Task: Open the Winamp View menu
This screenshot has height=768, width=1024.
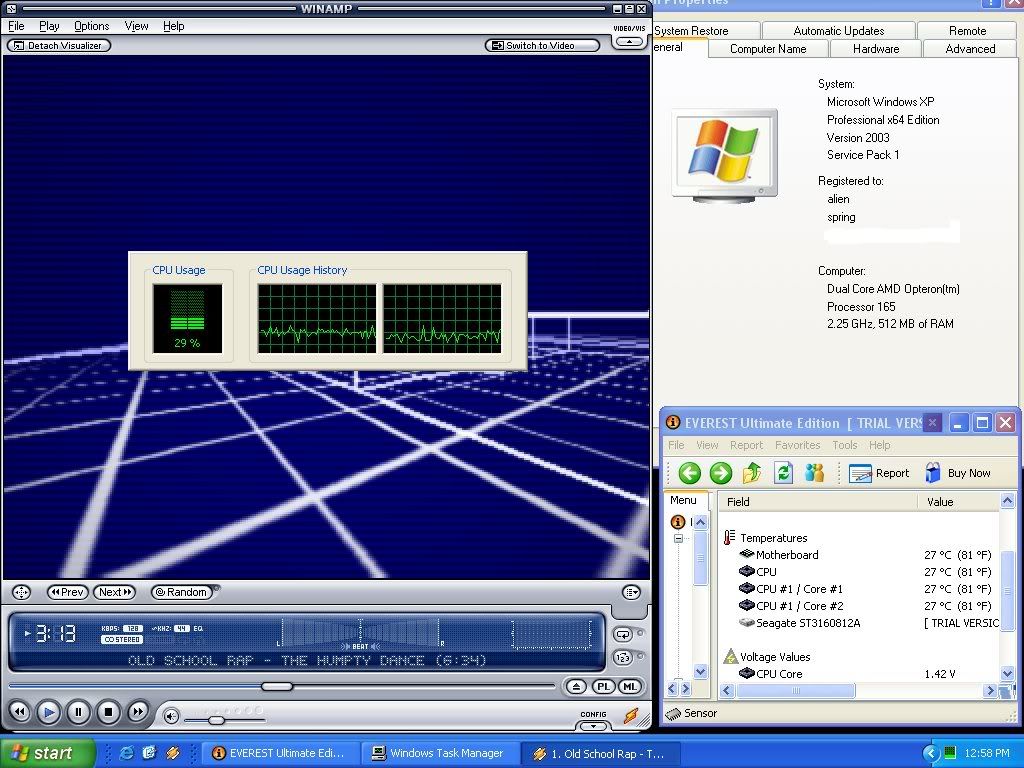Action: pyautogui.click(x=136, y=26)
